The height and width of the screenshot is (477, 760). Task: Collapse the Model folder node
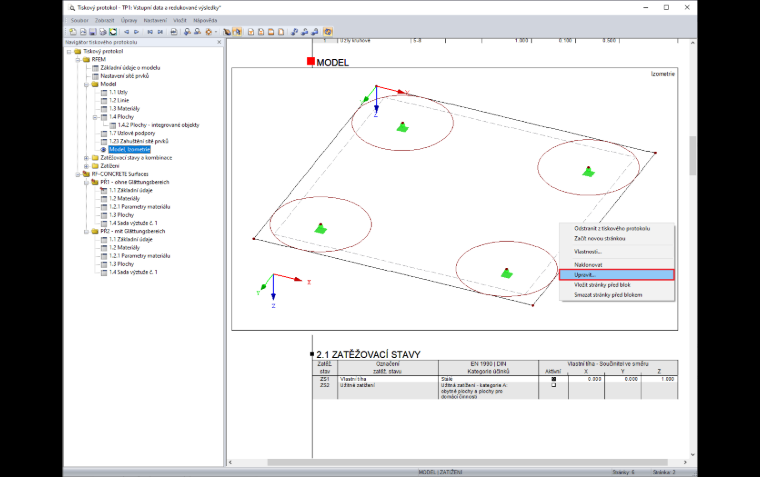pyautogui.click(x=86, y=84)
